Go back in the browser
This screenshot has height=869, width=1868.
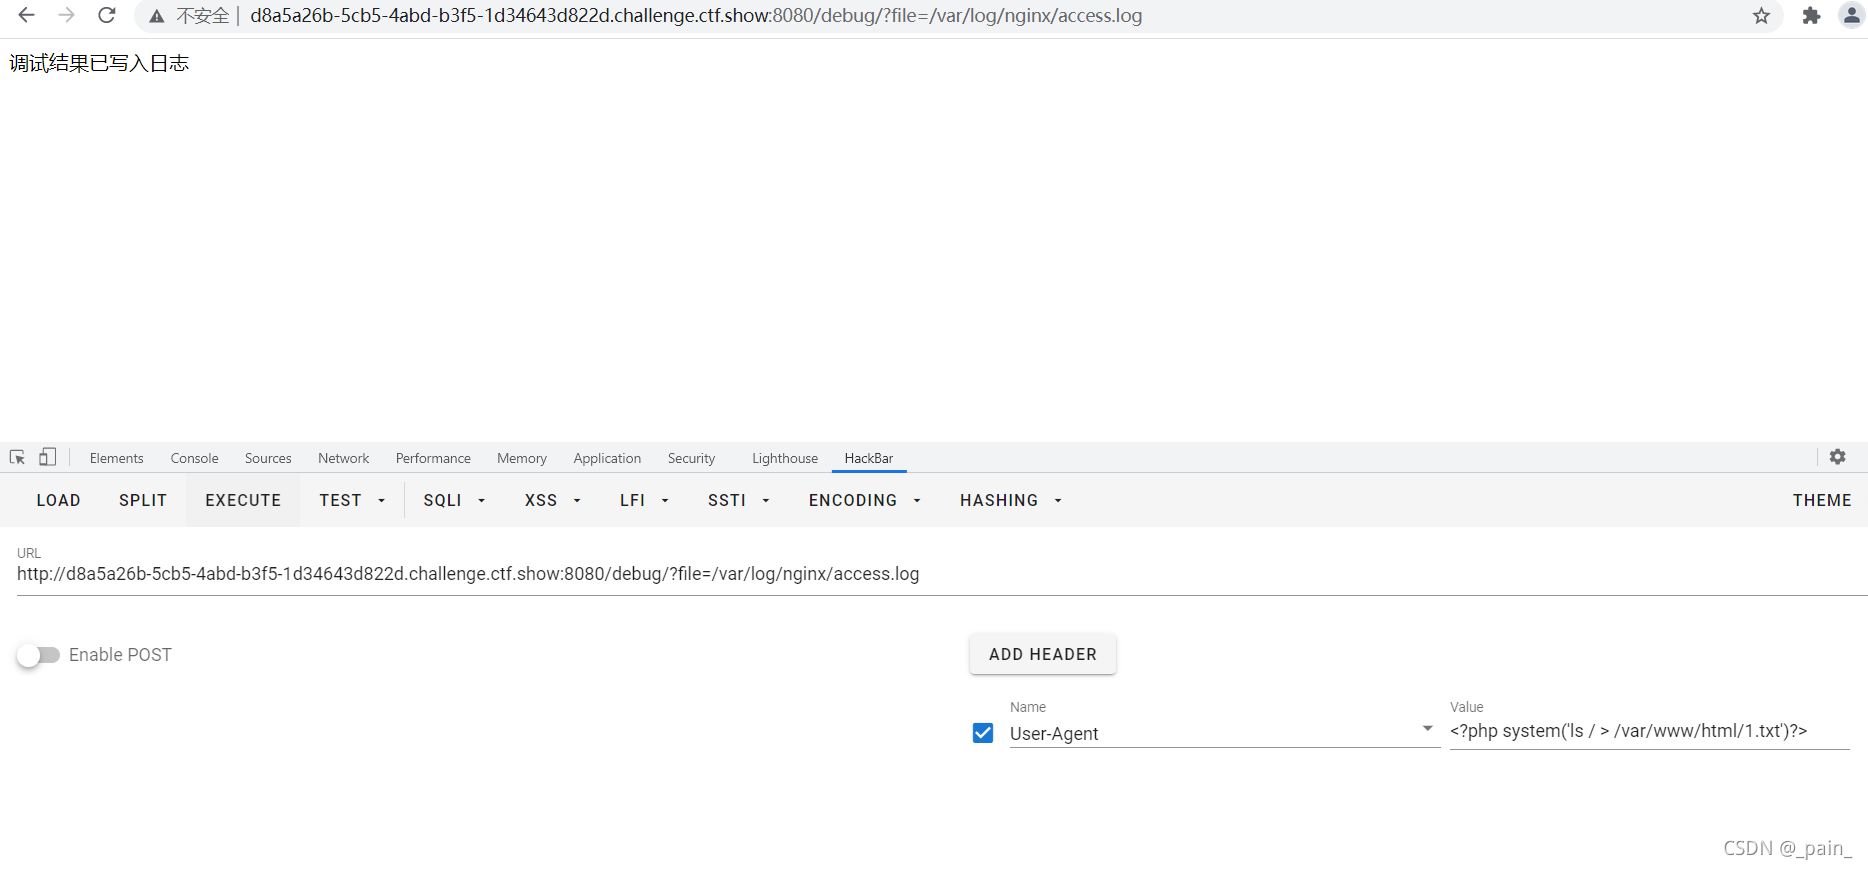pos(27,15)
